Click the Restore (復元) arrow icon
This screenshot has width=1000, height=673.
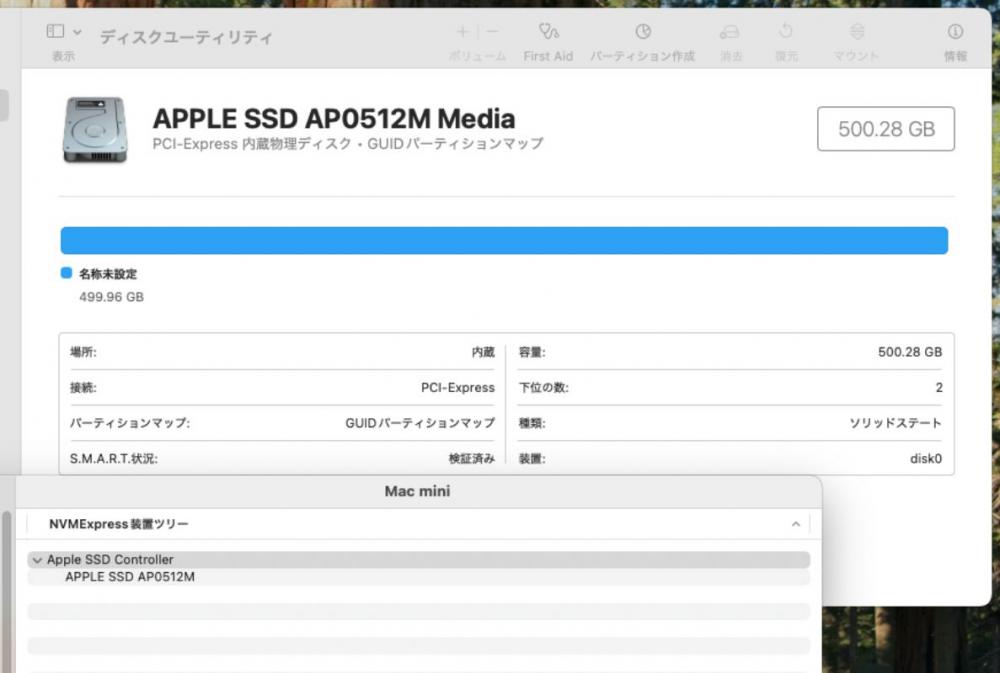point(786,31)
